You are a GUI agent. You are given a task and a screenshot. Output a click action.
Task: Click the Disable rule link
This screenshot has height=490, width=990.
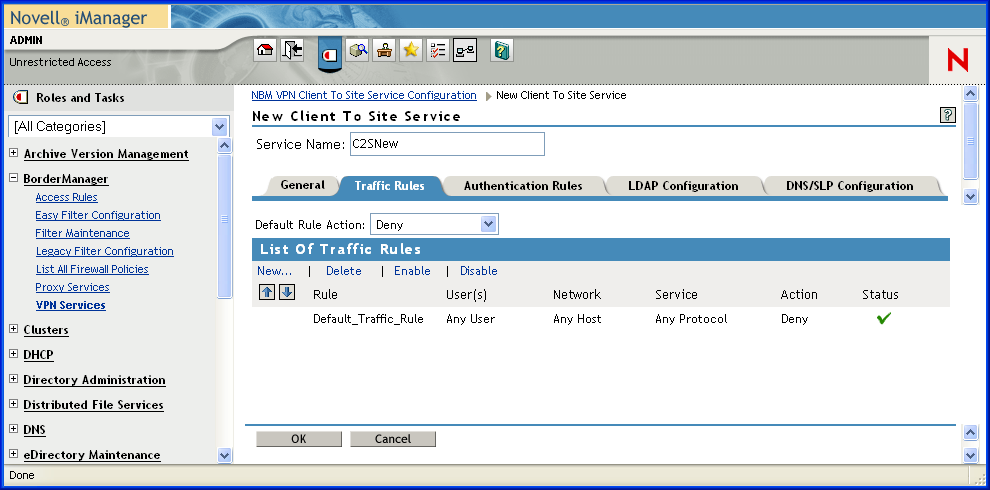click(479, 271)
